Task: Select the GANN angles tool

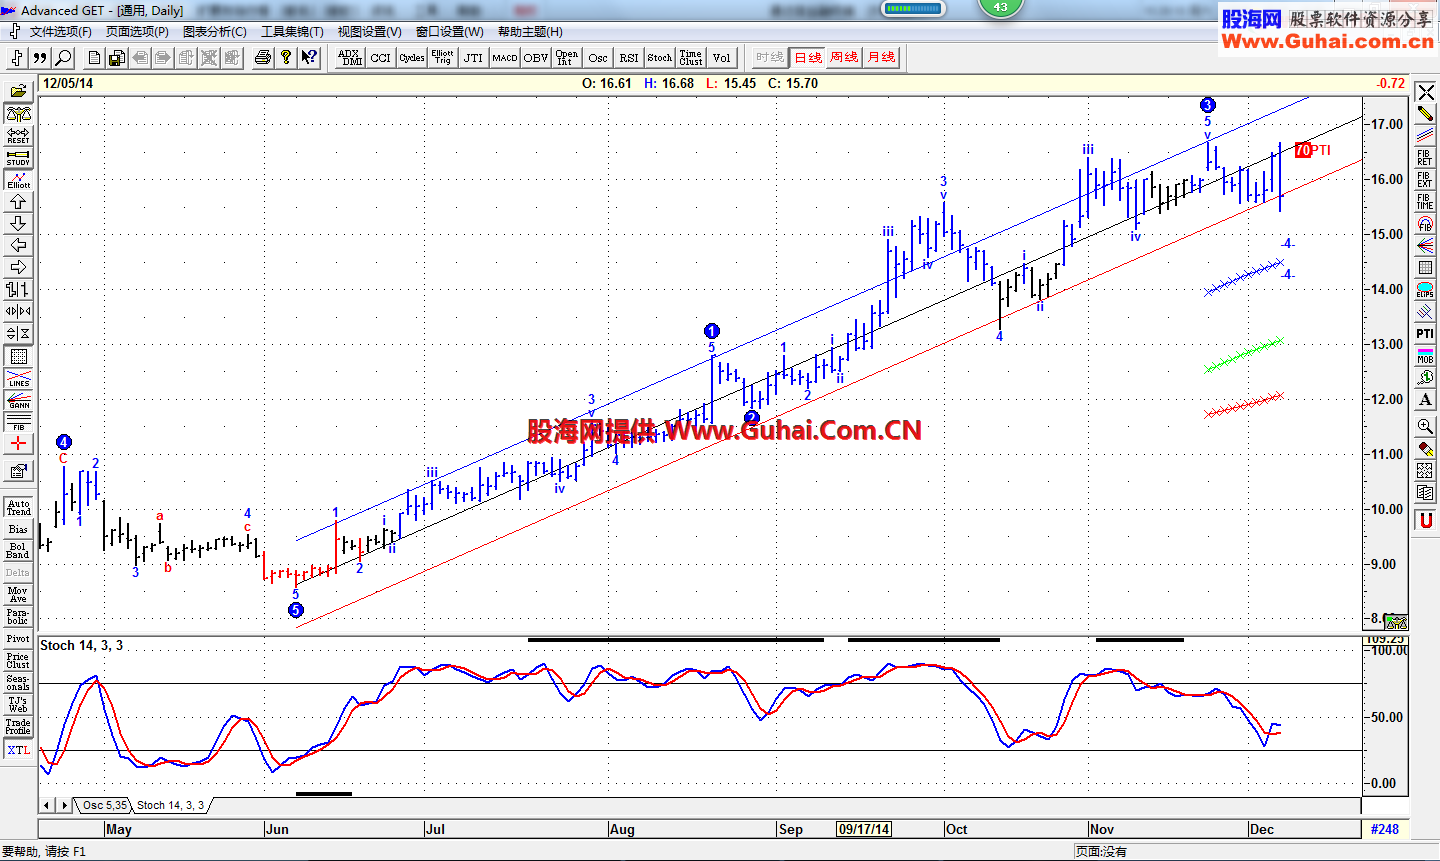Action: 18,400
